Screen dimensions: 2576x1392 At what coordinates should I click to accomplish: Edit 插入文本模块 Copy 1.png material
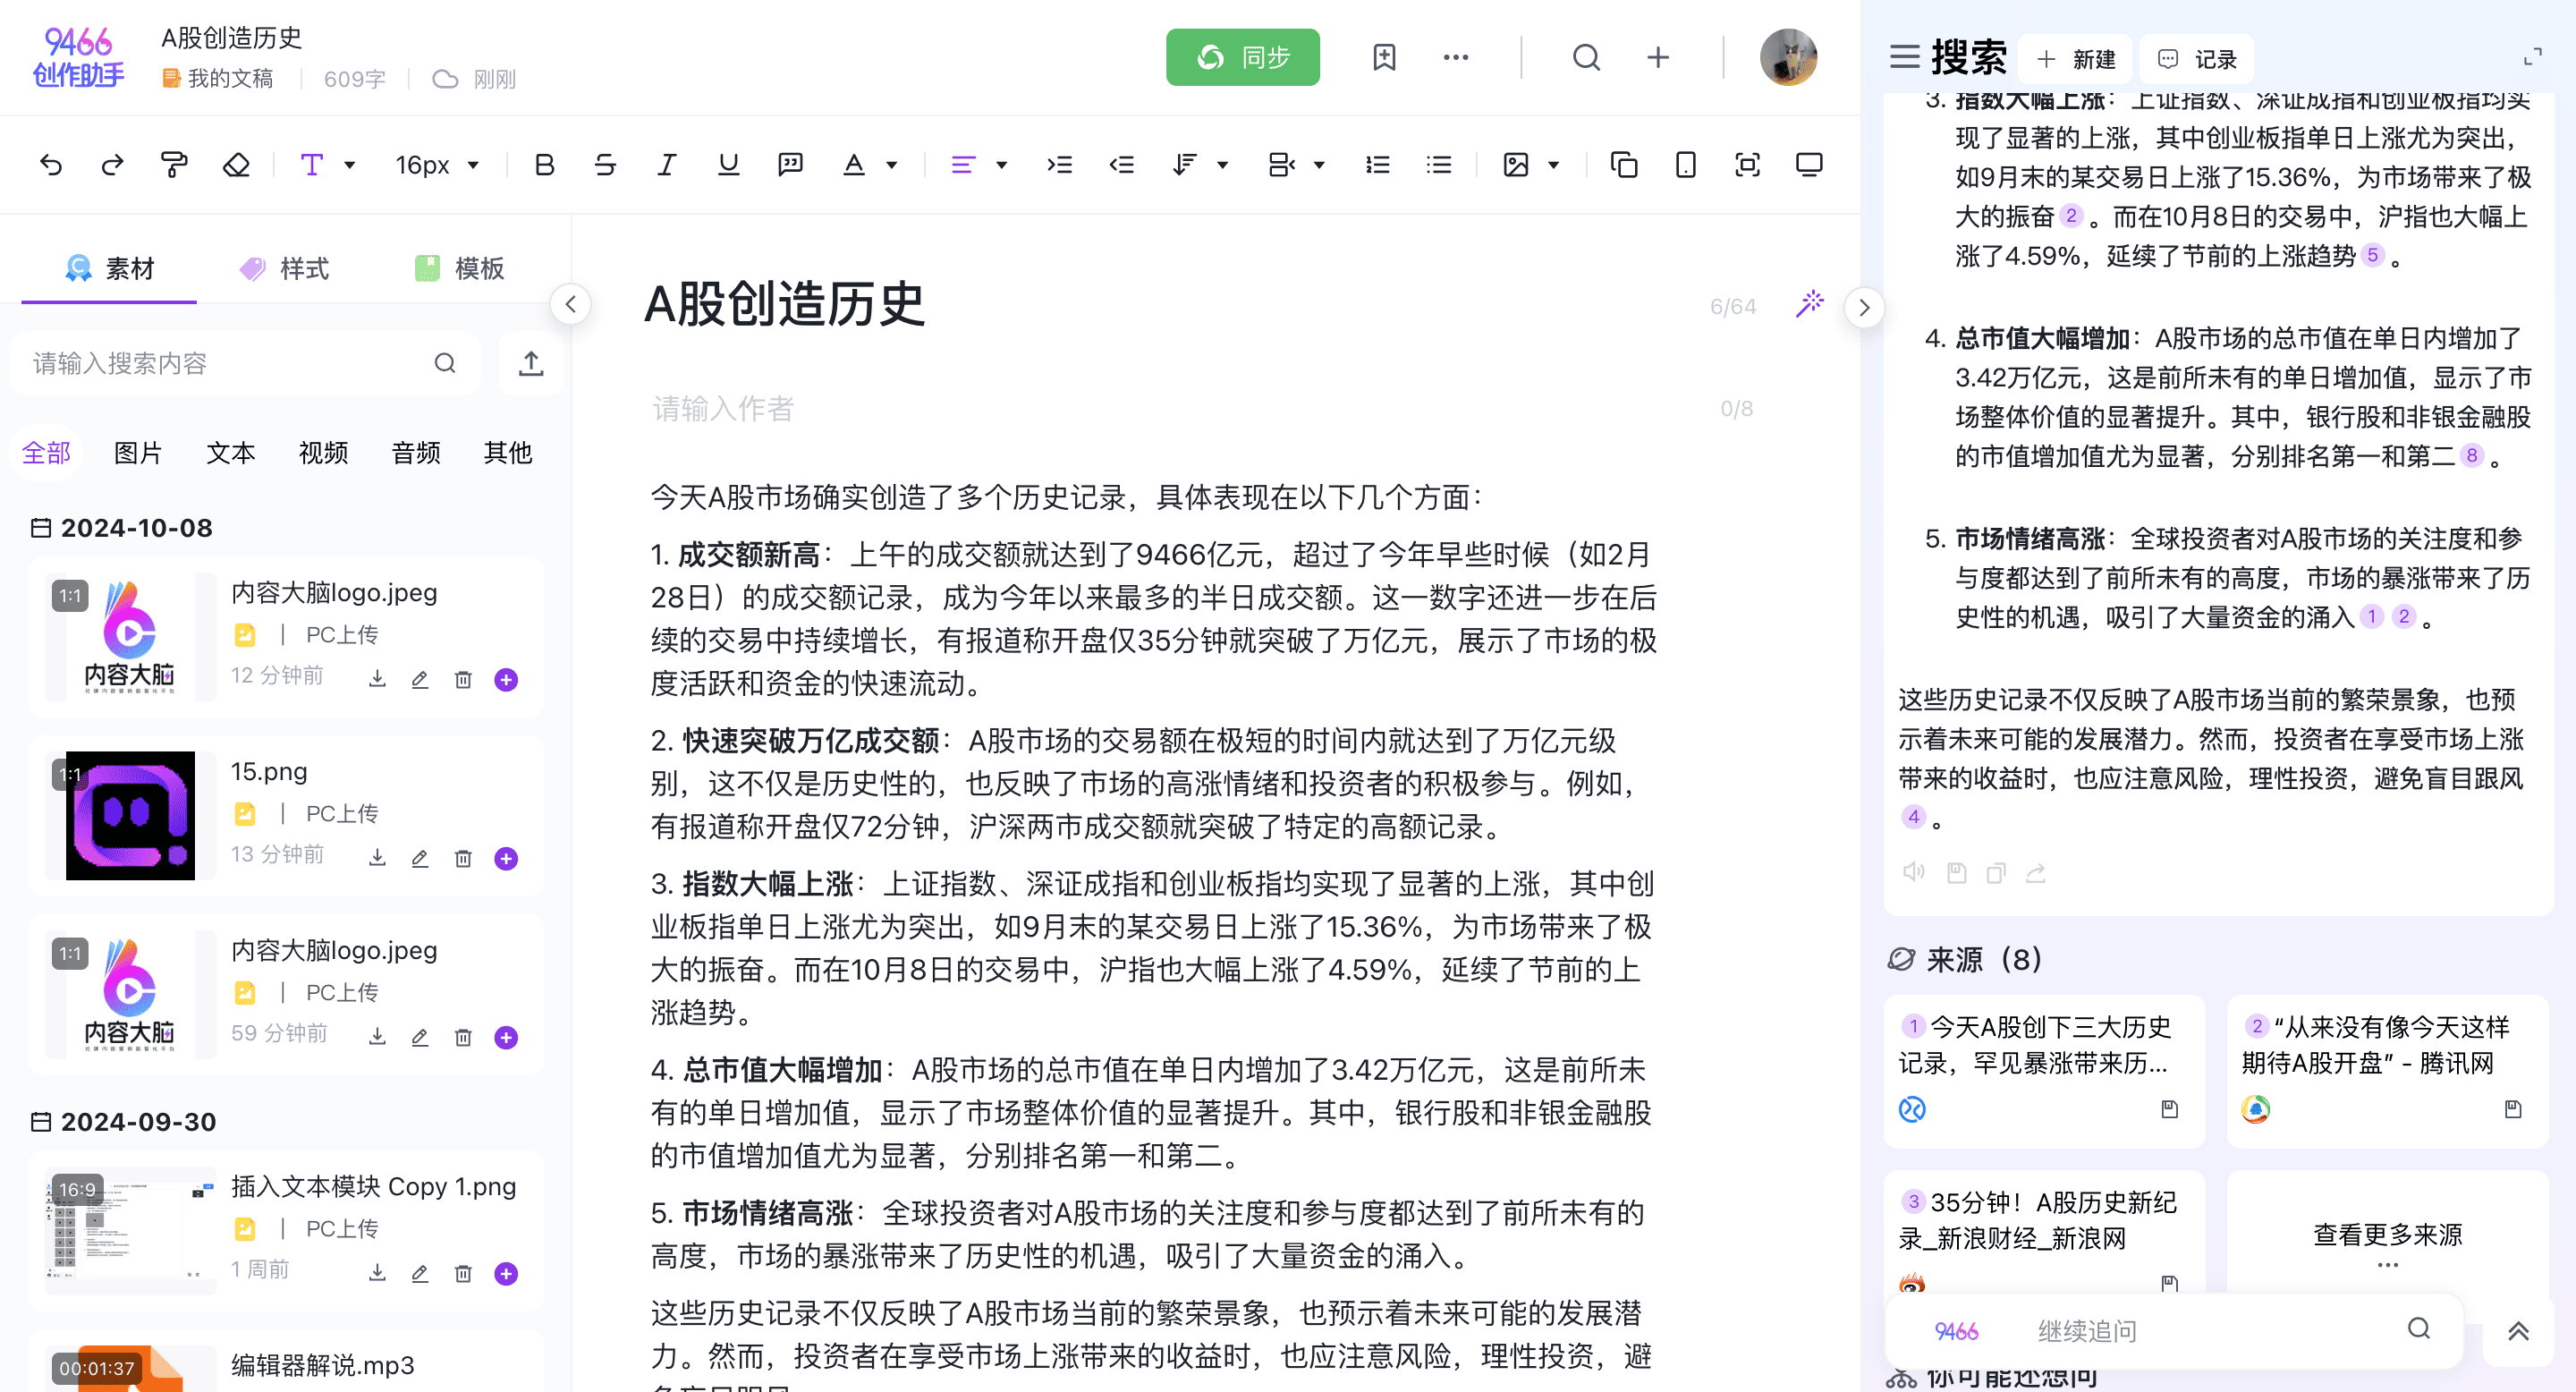click(x=420, y=1273)
